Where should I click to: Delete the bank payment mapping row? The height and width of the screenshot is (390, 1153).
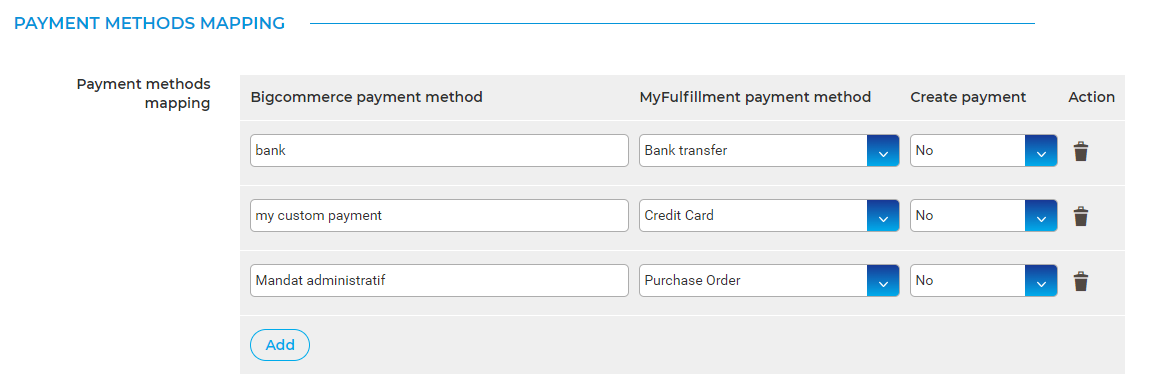[1080, 151]
